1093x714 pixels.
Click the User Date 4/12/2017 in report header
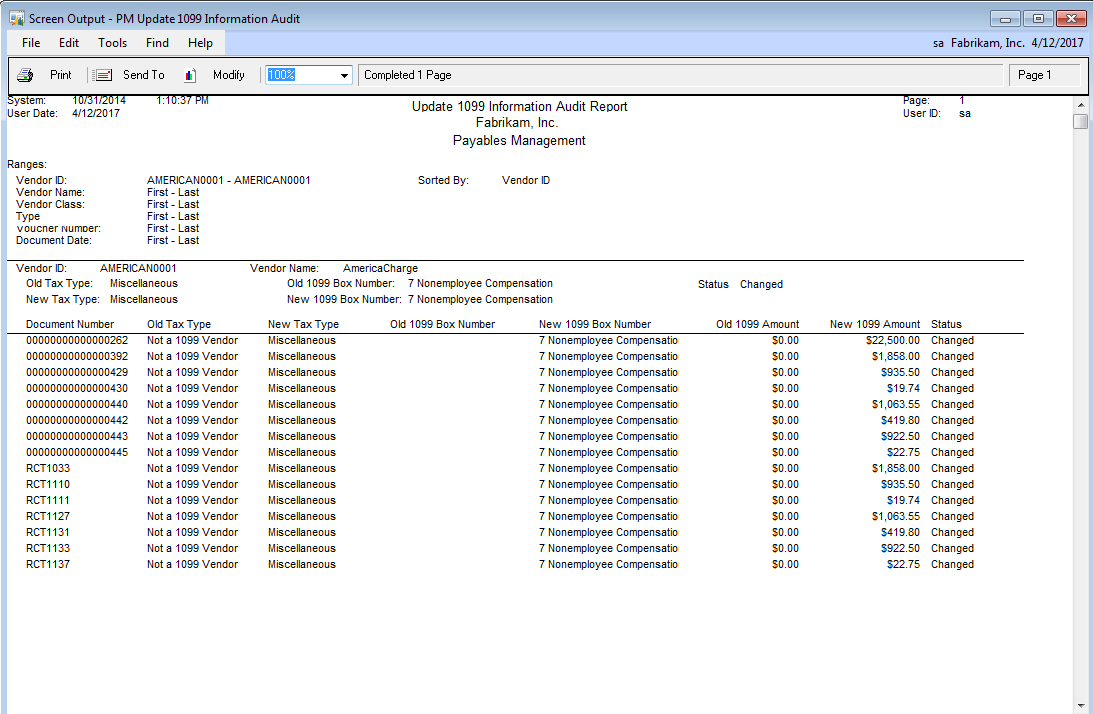pos(95,113)
